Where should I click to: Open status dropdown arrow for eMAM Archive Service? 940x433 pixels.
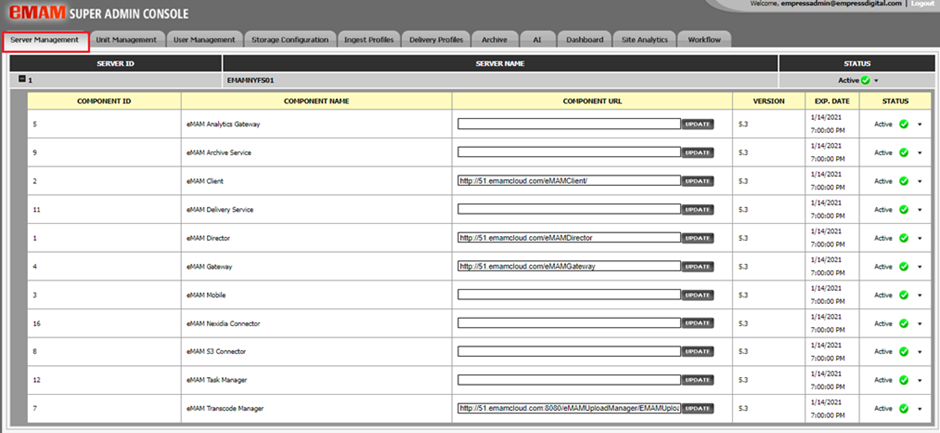(920, 153)
